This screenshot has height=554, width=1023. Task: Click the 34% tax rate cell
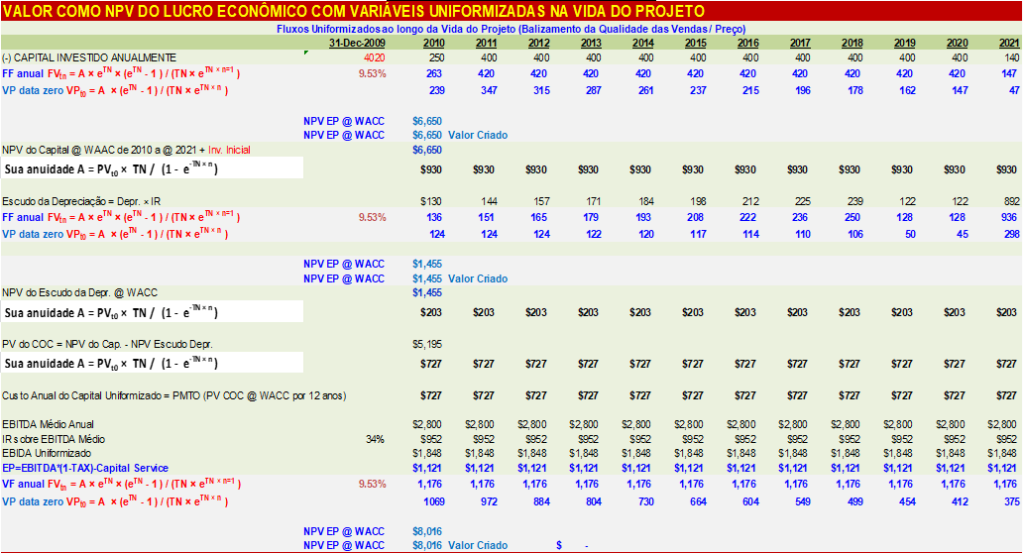point(376,439)
